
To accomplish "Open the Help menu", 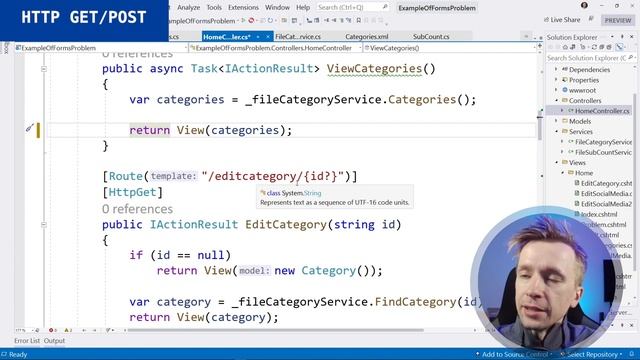I will 303,7.
